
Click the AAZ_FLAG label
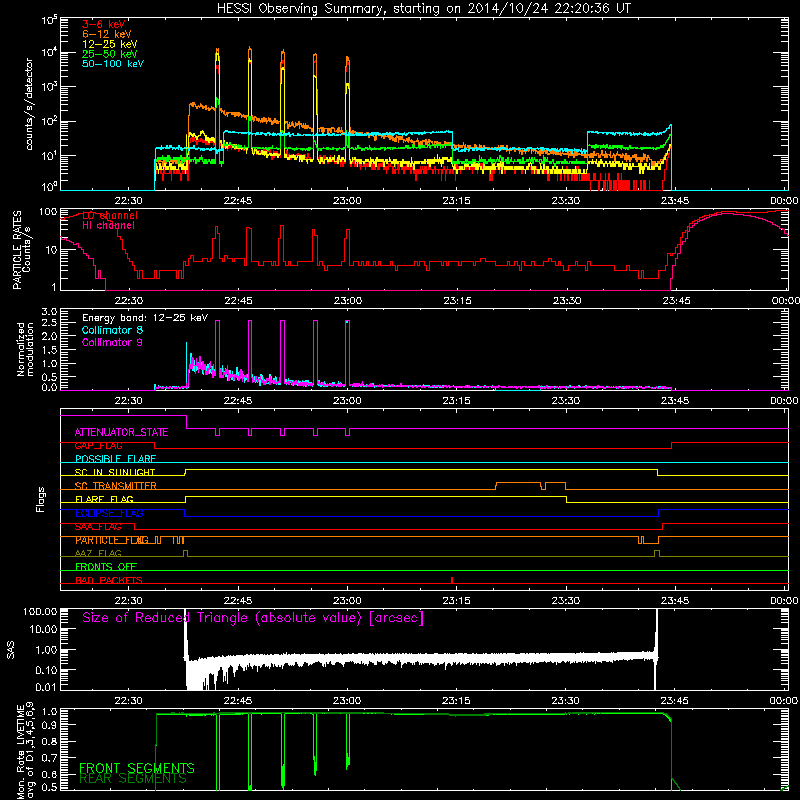pos(98,554)
